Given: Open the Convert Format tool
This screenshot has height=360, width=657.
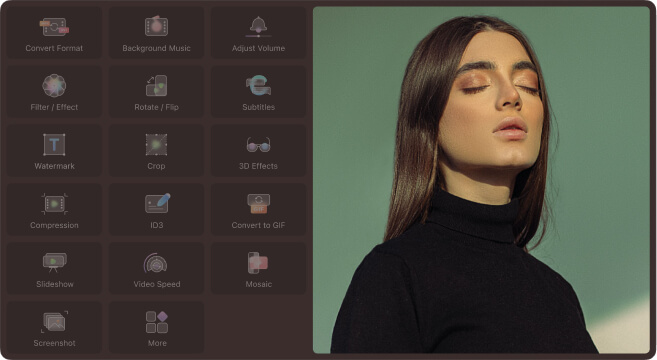Looking at the screenshot, I should [54, 33].
